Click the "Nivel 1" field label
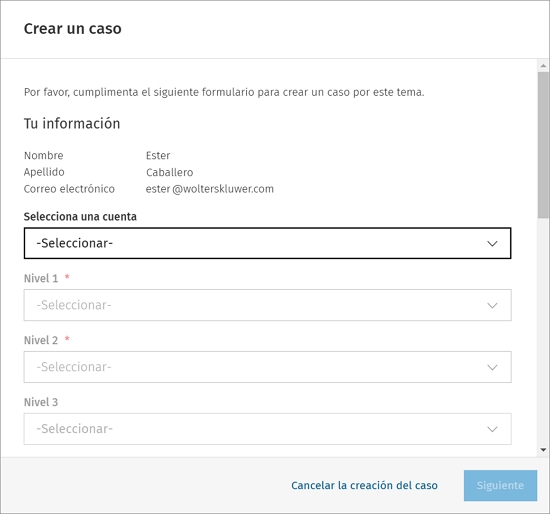The width and height of the screenshot is (550, 514). (x=41, y=278)
